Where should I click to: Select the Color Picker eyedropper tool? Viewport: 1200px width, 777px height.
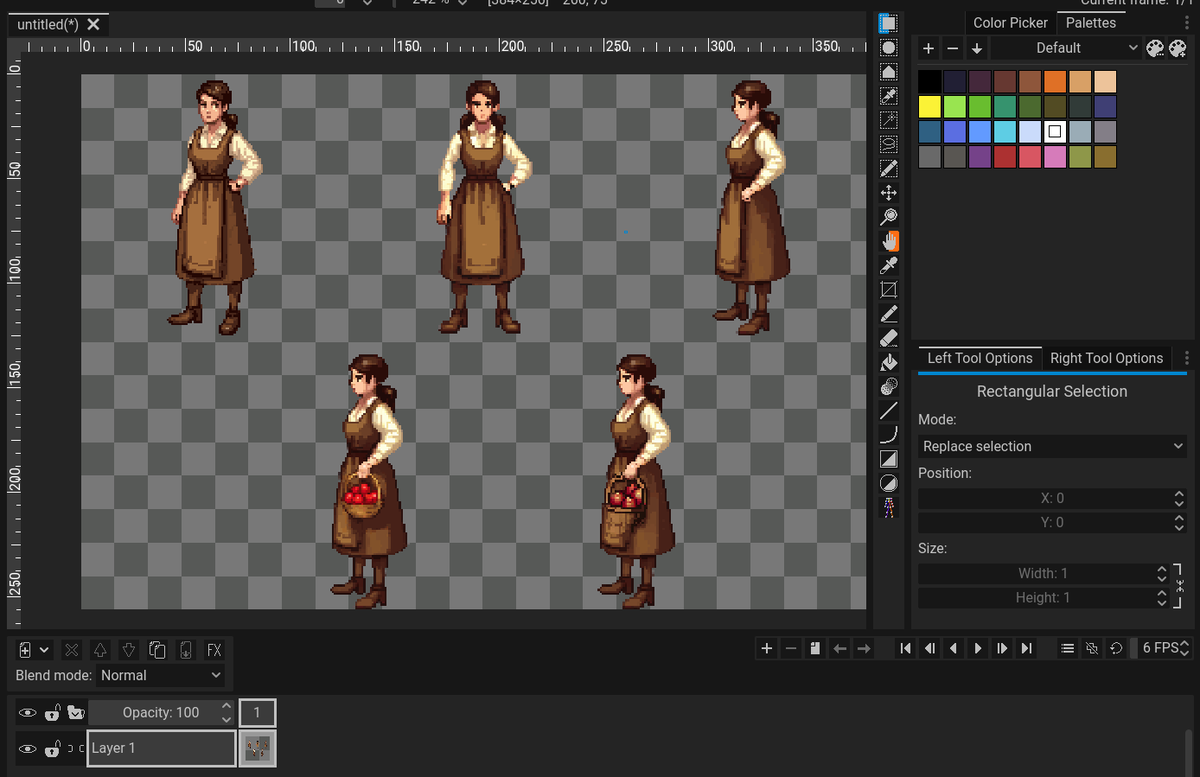pyautogui.click(x=888, y=265)
